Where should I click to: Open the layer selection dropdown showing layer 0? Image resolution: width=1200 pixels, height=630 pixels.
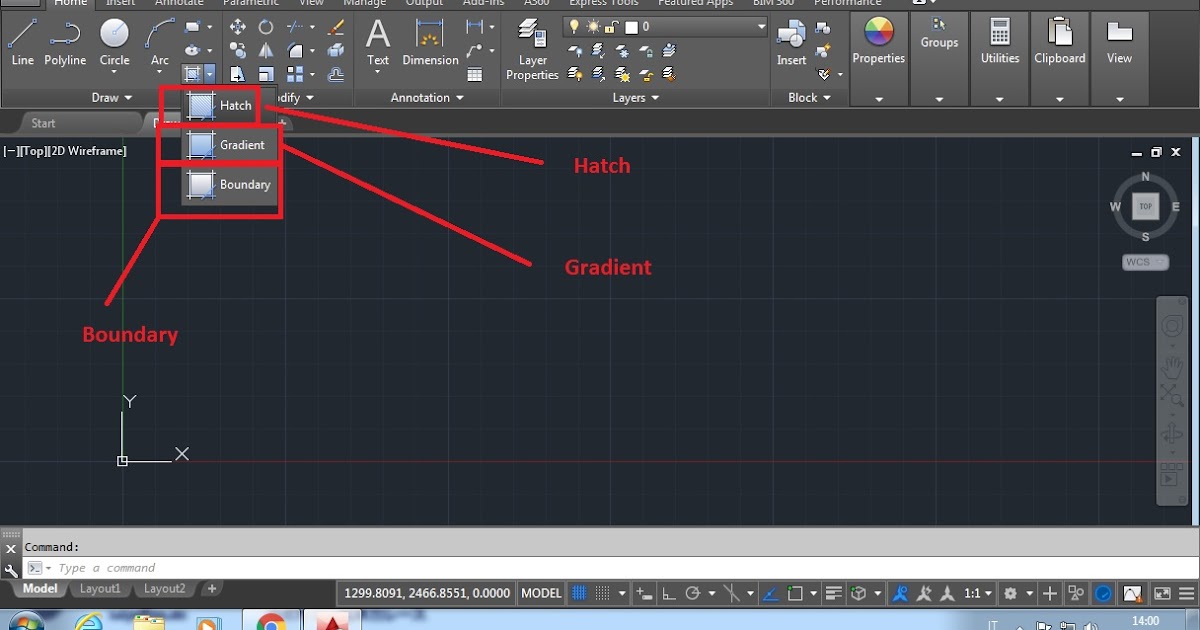[x=762, y=26]
